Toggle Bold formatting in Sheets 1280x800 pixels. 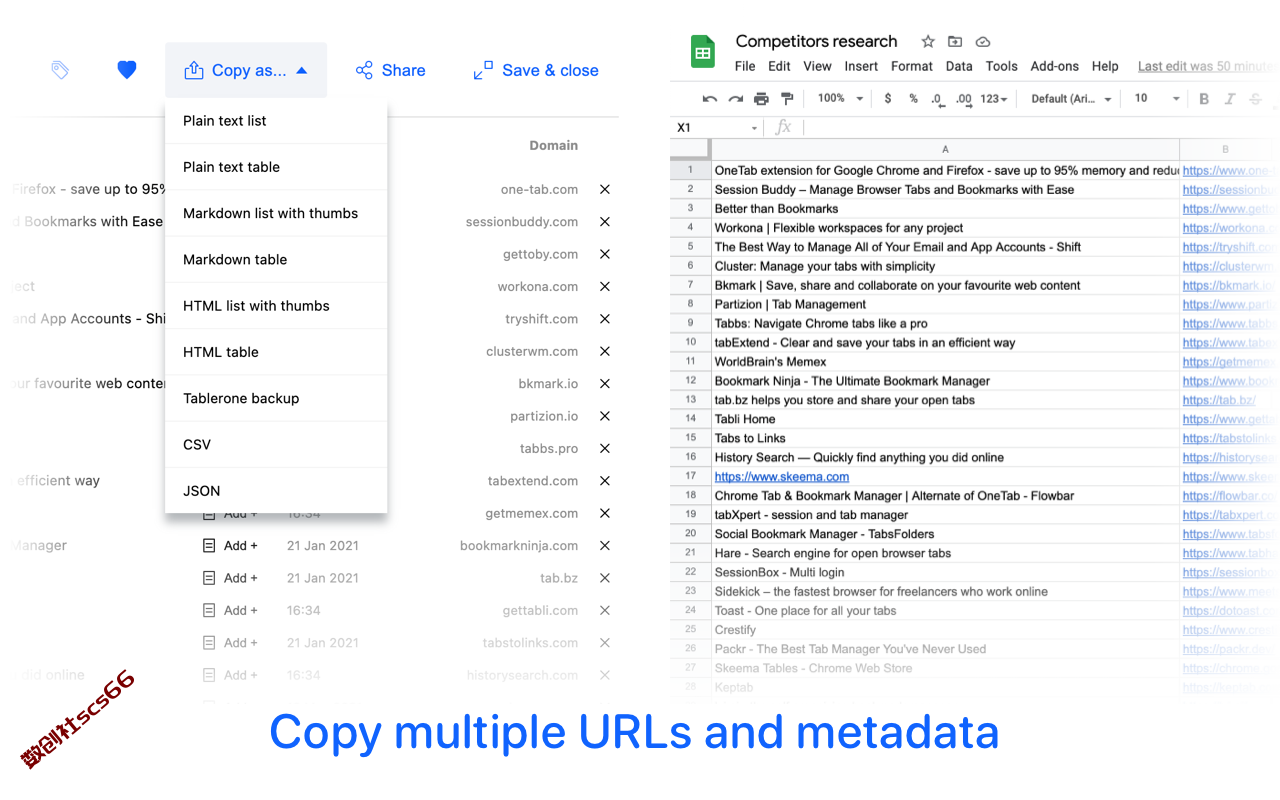pos(1204,99)
